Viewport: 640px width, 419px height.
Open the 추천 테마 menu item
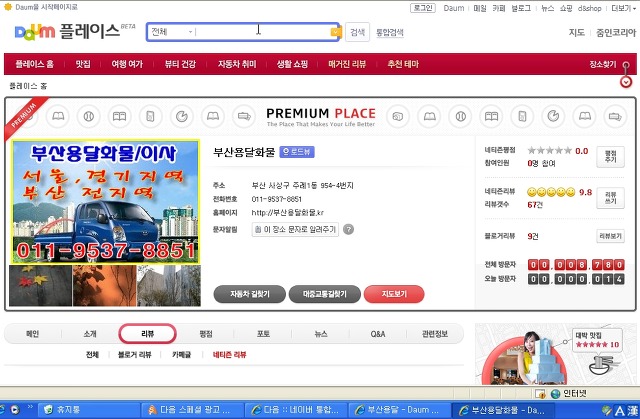(x=403, y=64)
